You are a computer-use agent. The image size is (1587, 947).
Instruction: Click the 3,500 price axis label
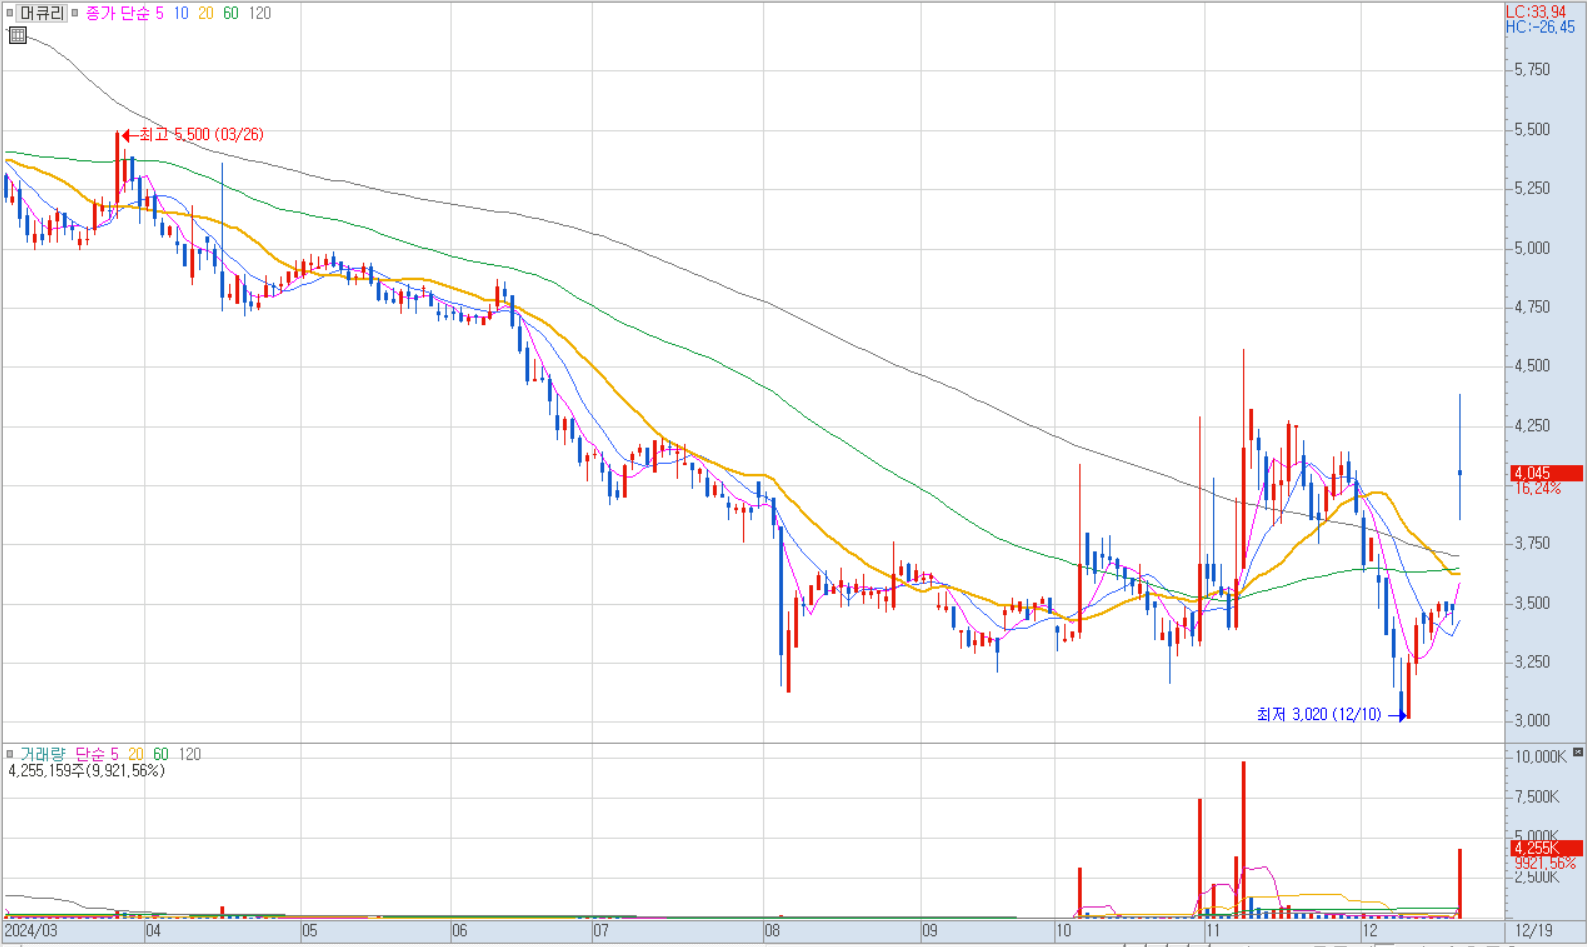pos(1532,603)
